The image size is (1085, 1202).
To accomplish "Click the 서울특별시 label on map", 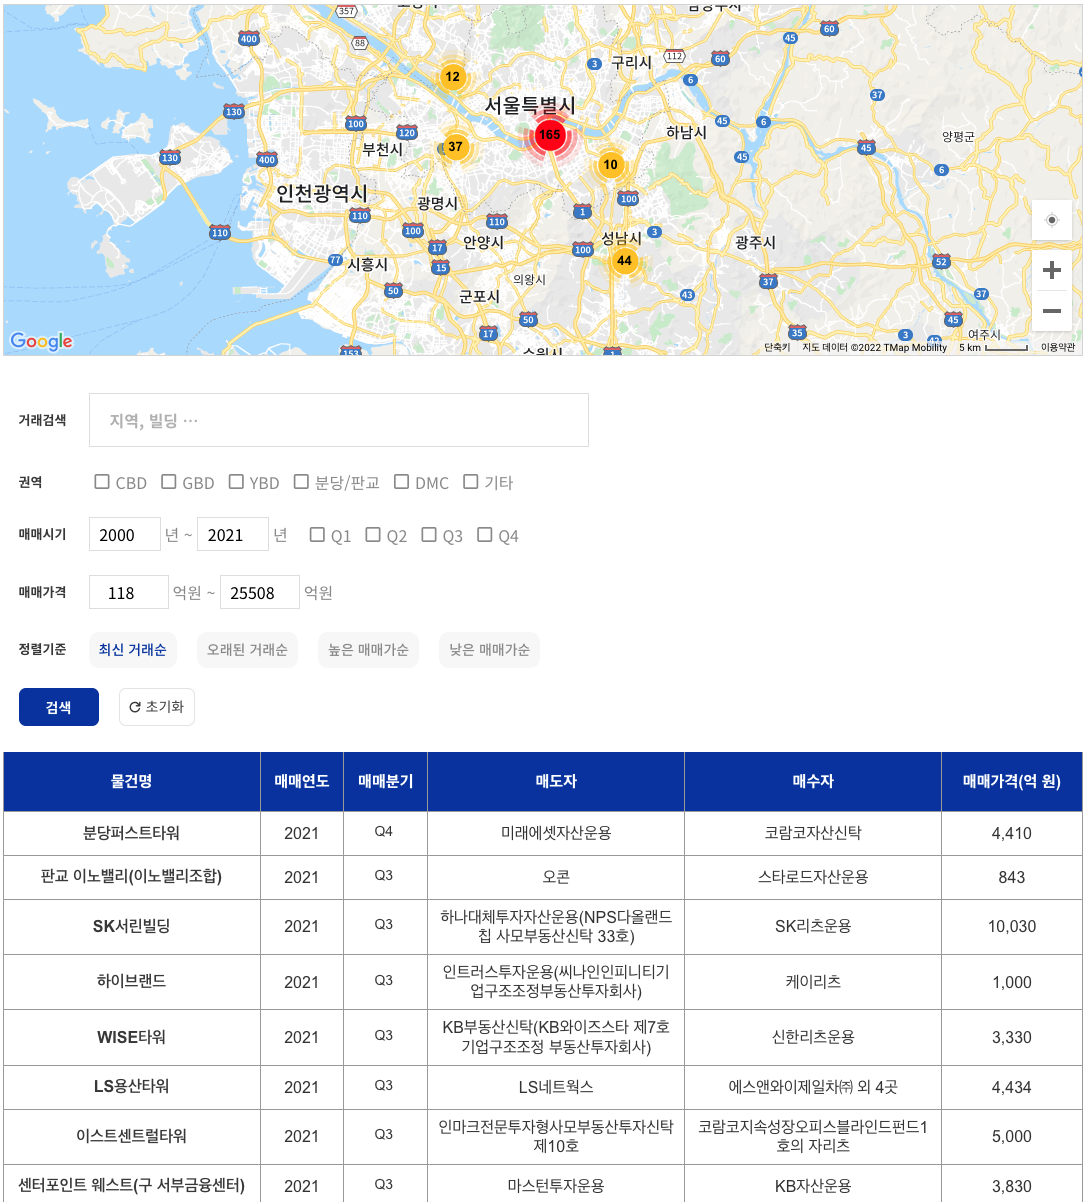I will (530, 105).
